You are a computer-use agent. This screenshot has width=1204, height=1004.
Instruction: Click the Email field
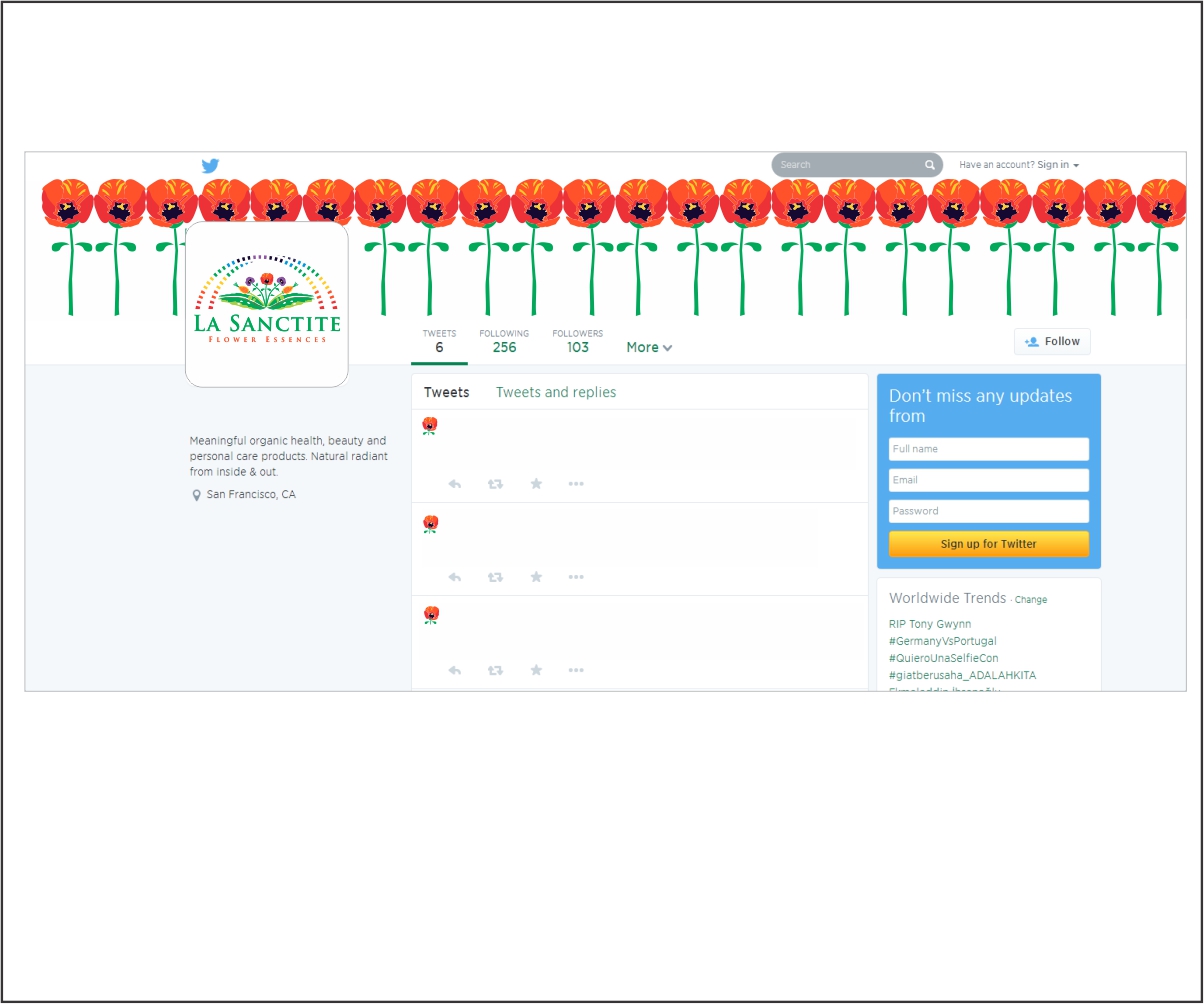989,480
